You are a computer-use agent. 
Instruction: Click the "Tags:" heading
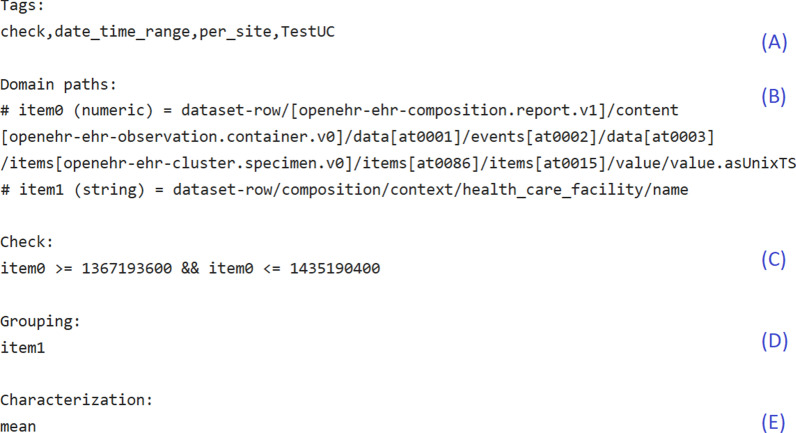tap(19, 9)
